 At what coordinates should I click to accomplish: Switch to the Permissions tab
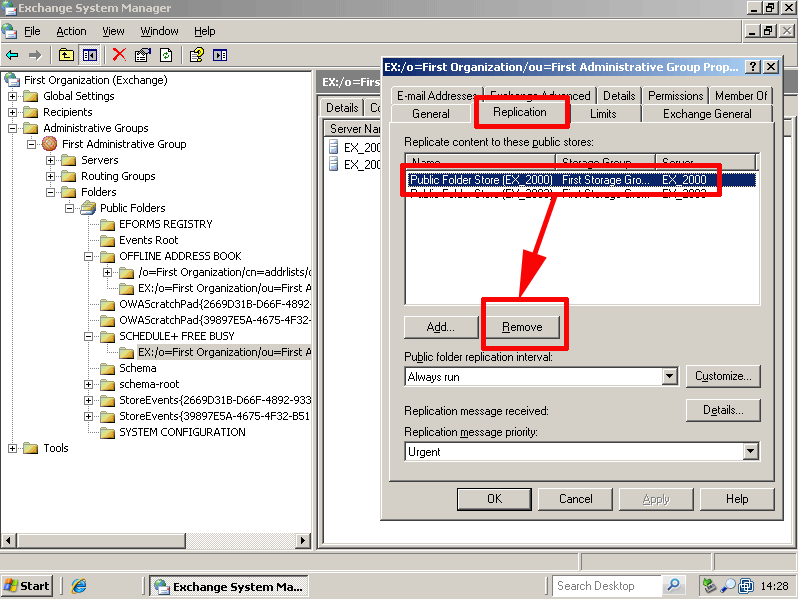click(675, 96)
